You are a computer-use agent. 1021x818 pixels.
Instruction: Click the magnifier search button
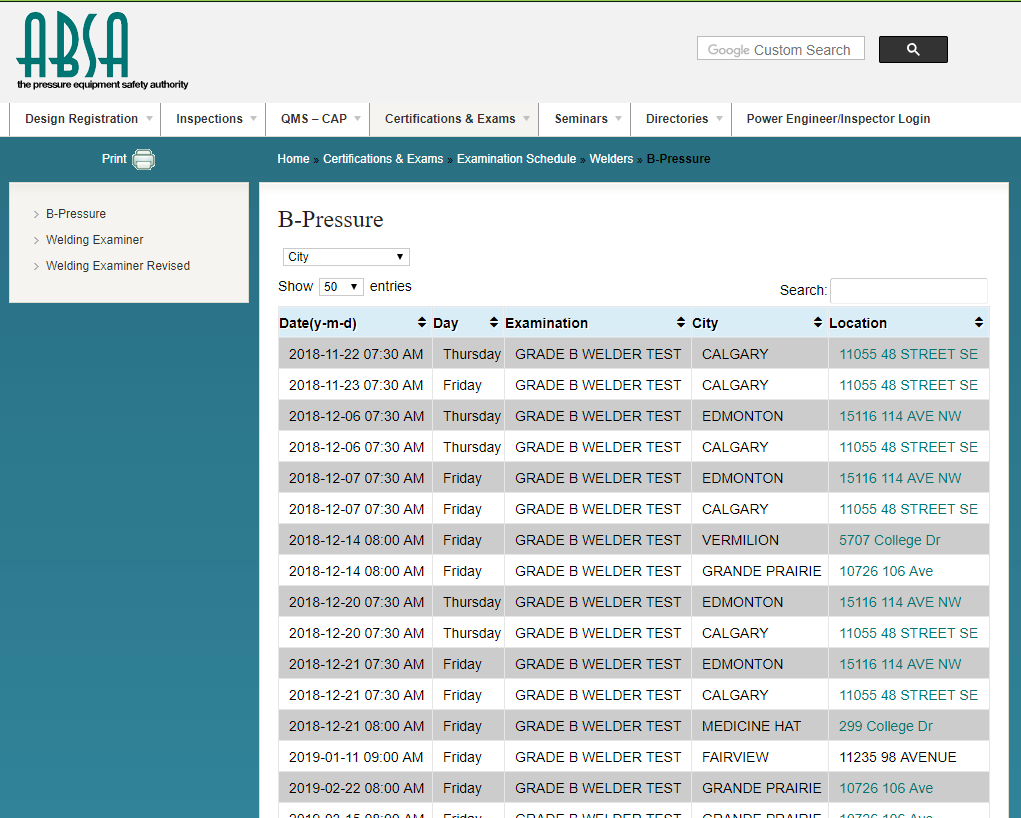[913, 49]
